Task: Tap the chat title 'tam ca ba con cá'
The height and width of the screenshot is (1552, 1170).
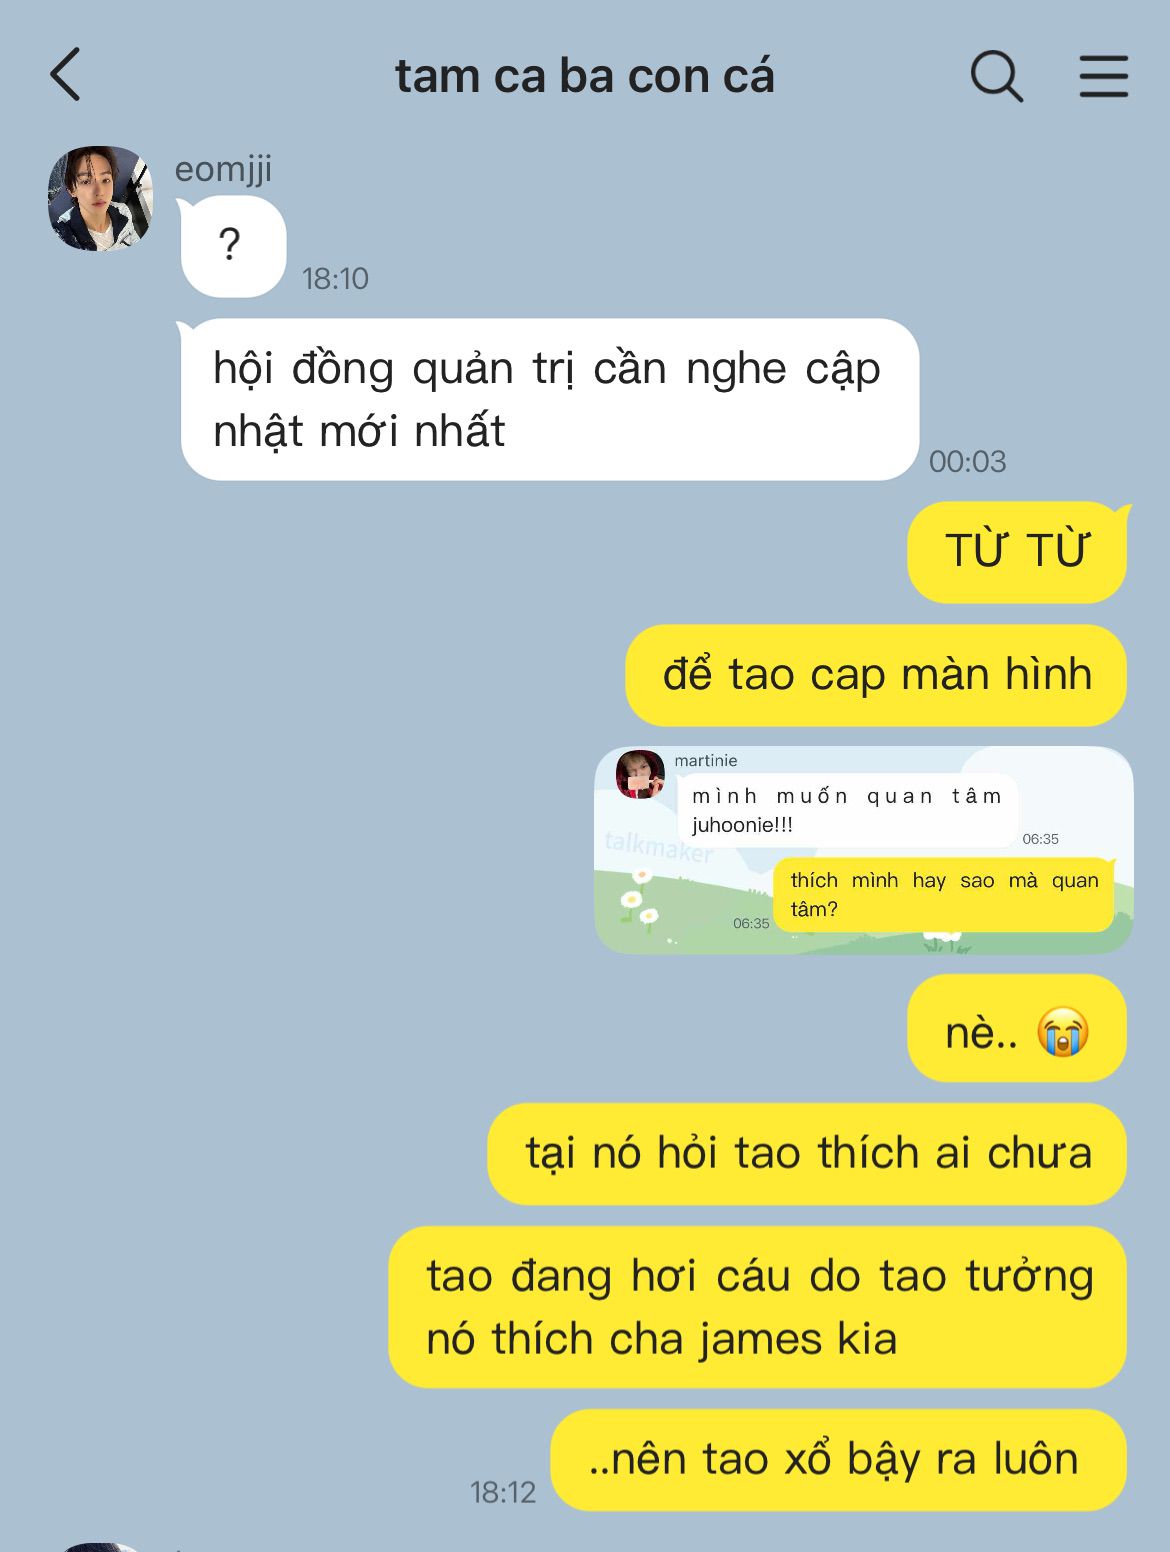Action: (584, 76)
